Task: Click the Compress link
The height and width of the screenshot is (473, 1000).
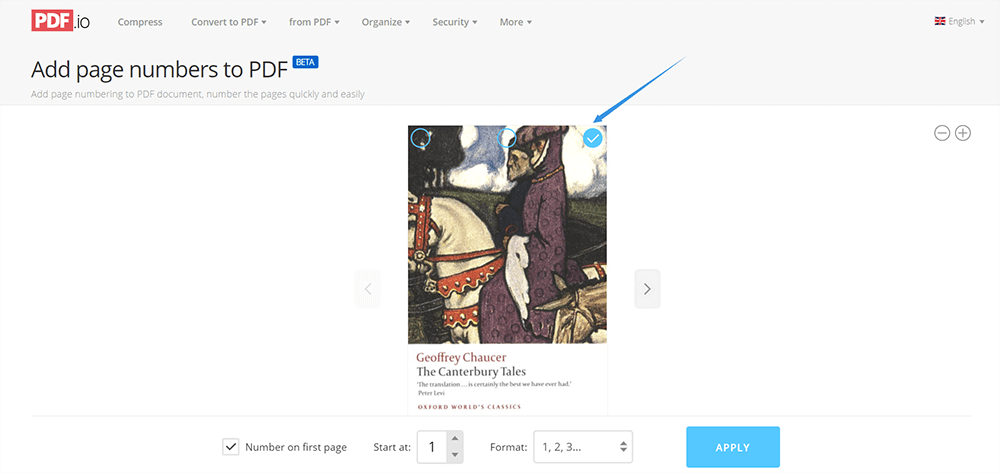Action: tap(140, 22)
